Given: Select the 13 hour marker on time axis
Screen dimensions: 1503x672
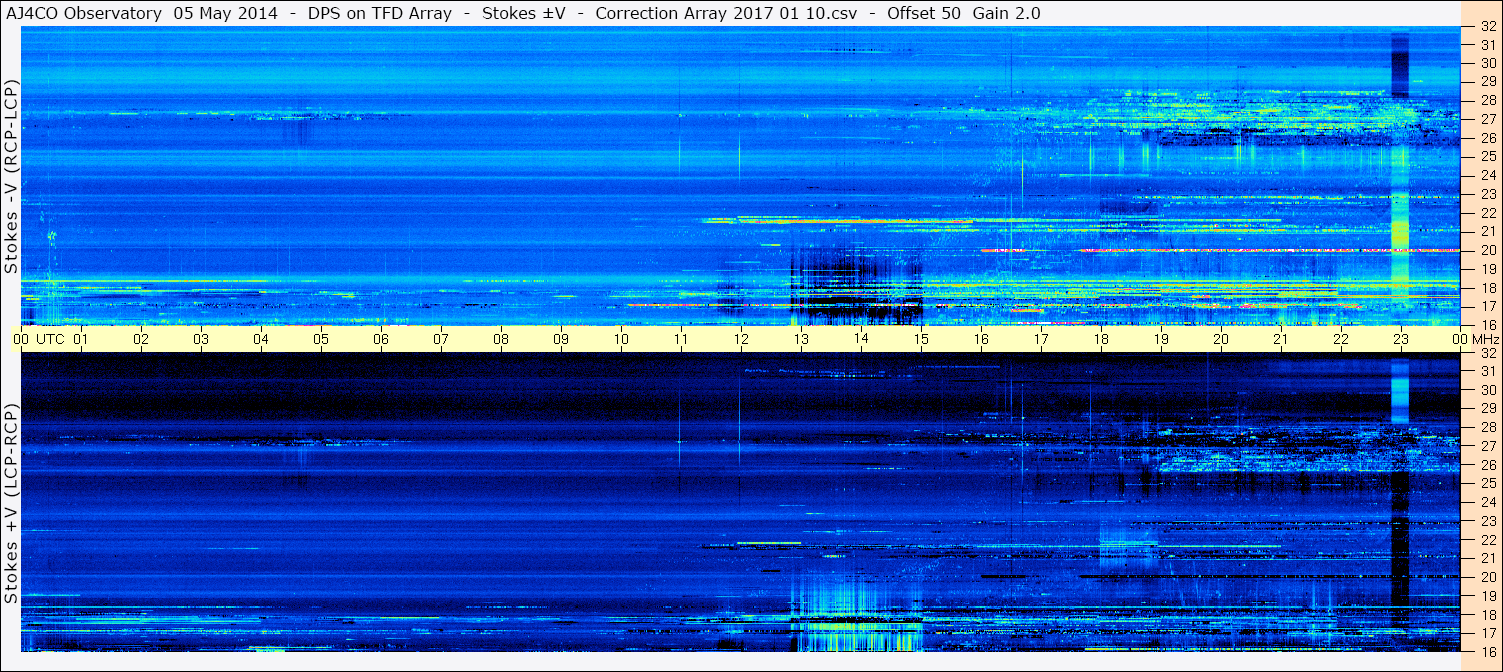Looking at the screenshot, I should [x=801, y=339].
